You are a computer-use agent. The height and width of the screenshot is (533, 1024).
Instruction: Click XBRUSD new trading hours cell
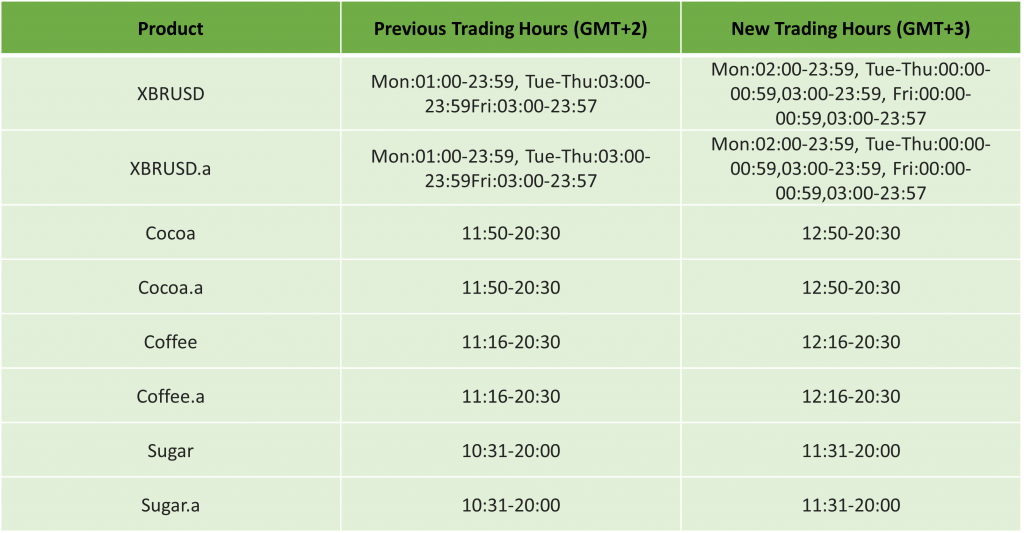[851, 93]
